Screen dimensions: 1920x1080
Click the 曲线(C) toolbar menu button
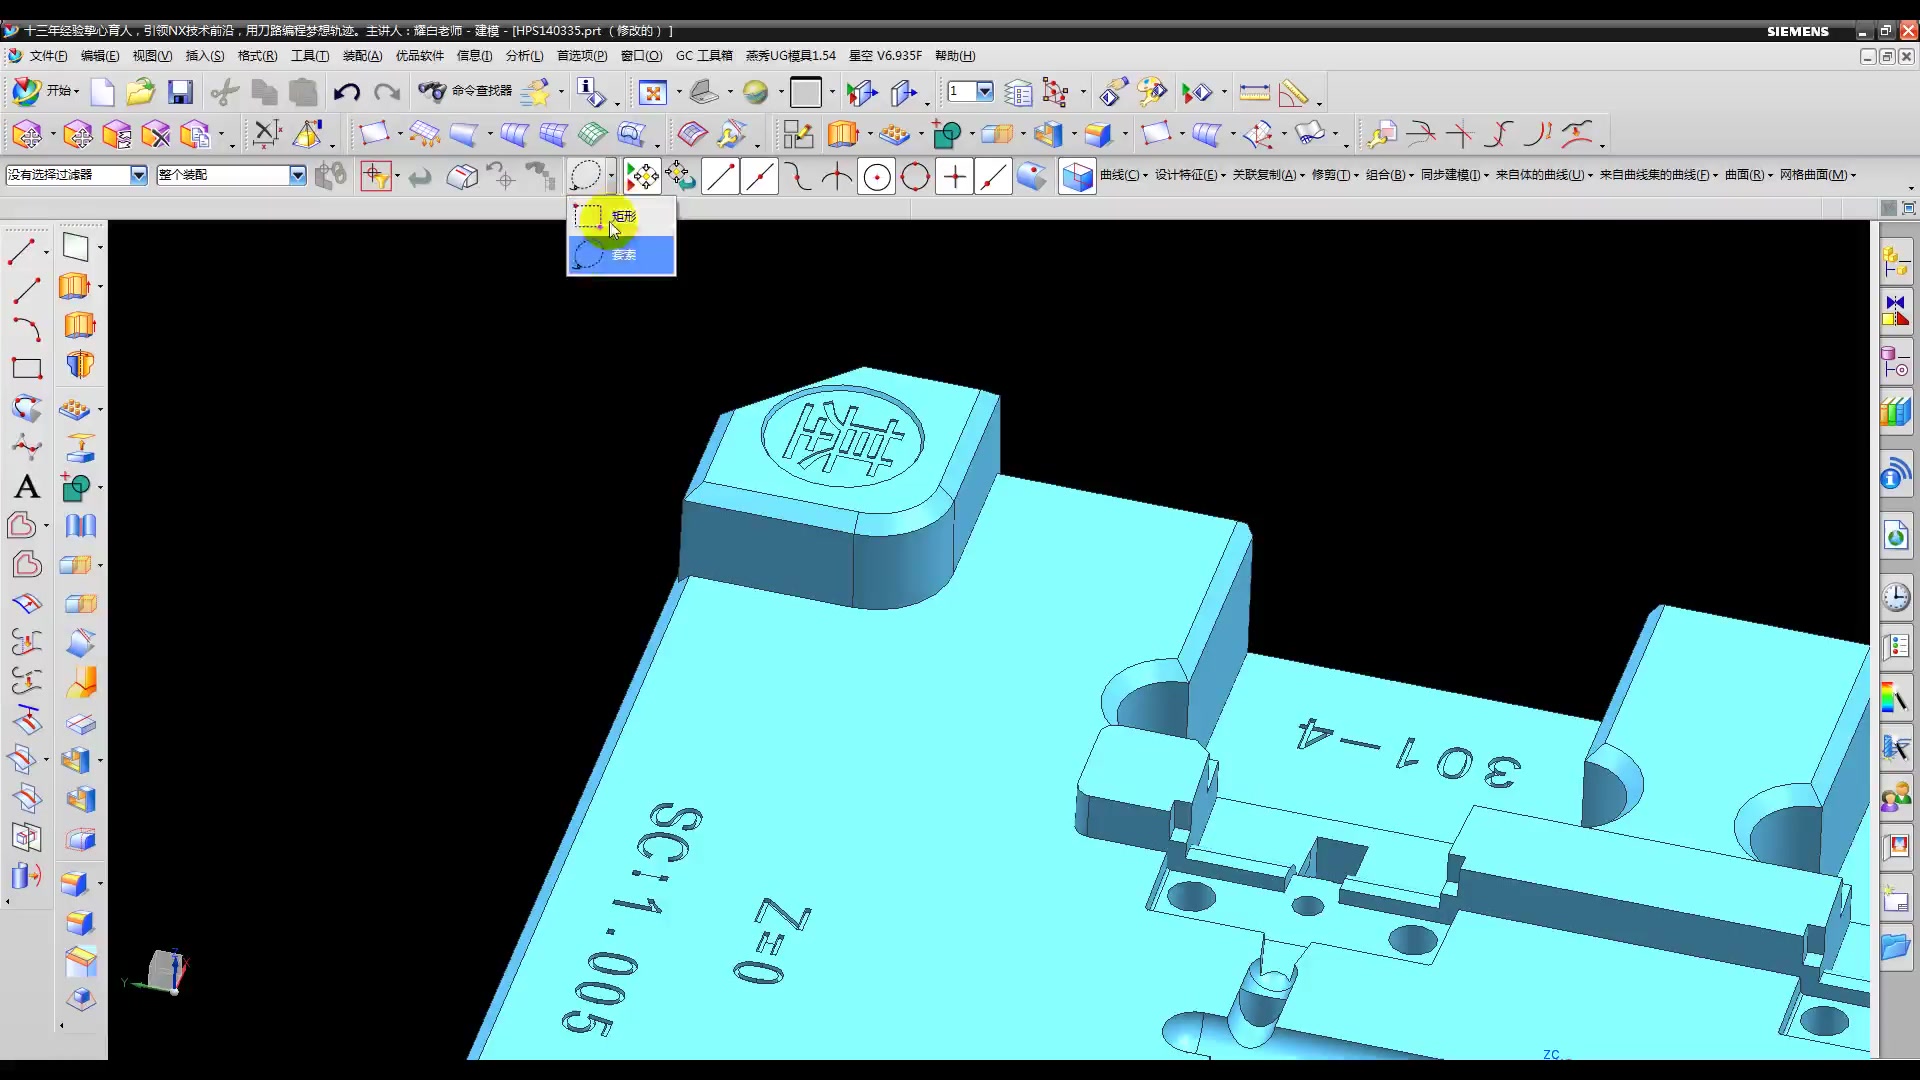(x=1122, y=175)
